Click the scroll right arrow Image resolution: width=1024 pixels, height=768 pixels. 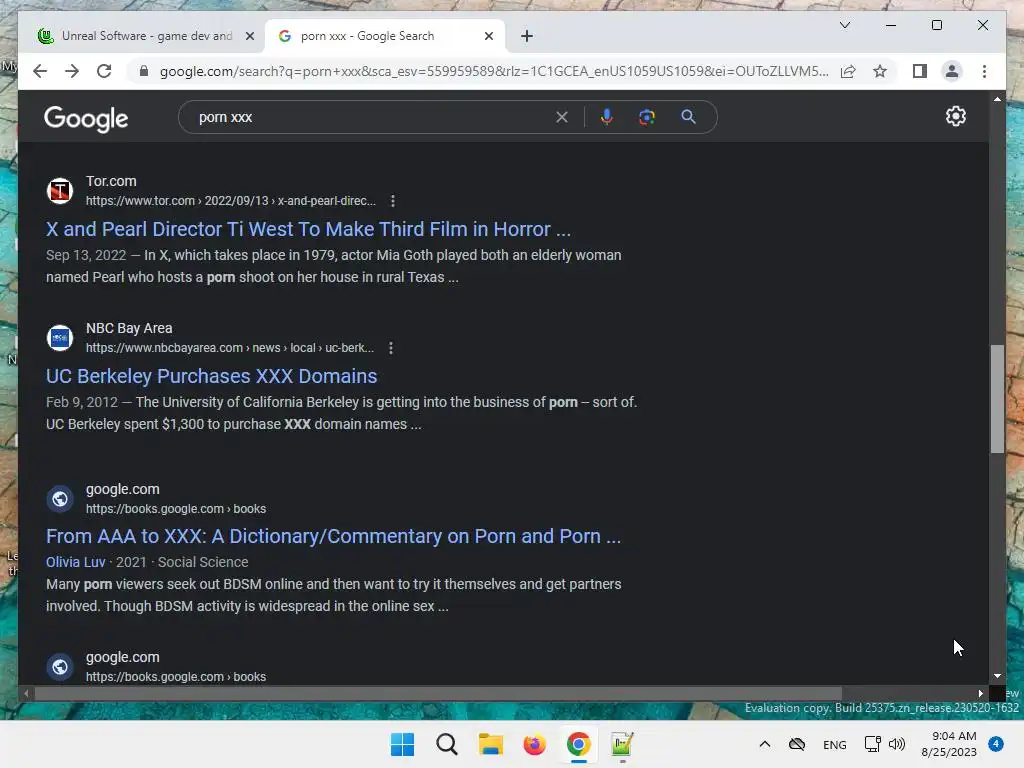[980, 693]
